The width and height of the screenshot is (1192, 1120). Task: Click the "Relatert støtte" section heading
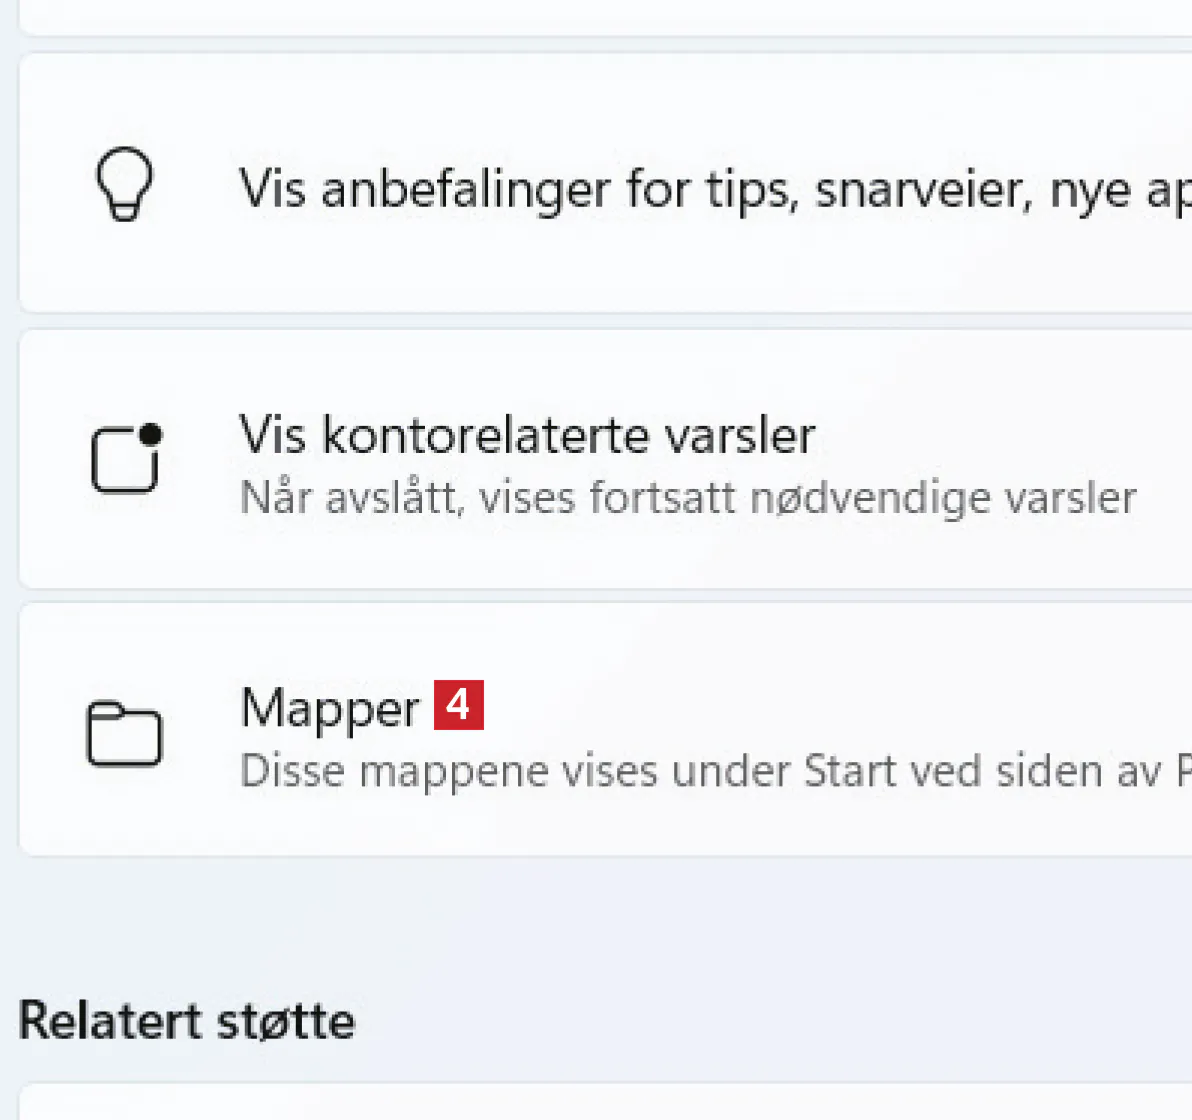click(x=186, y=1021)
